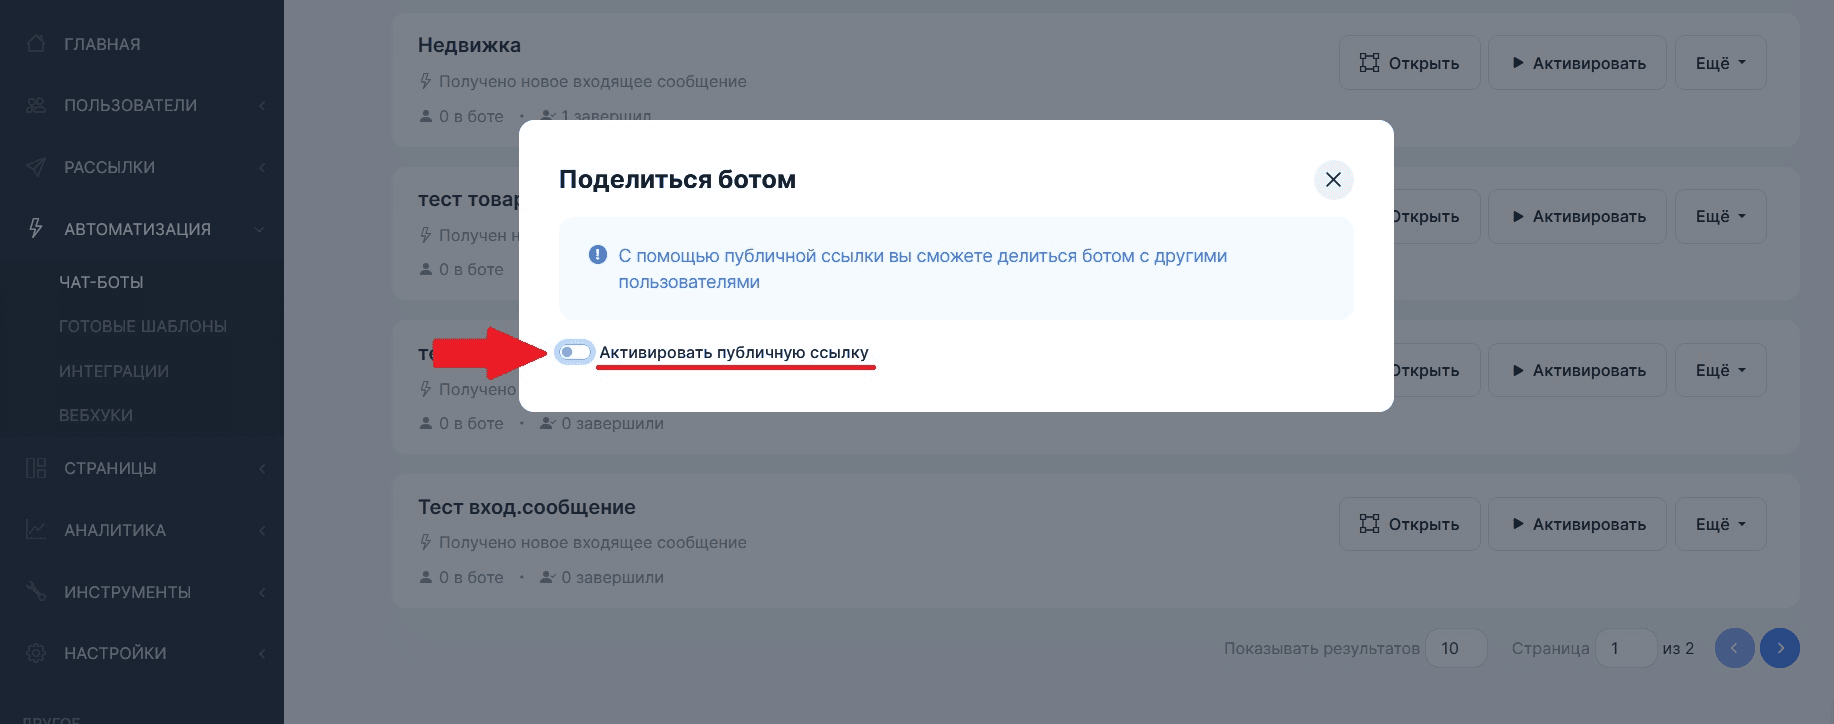This screenshot has height=724, width=1834.
Task: Click the page number input field
Action: click(1624, 648)
